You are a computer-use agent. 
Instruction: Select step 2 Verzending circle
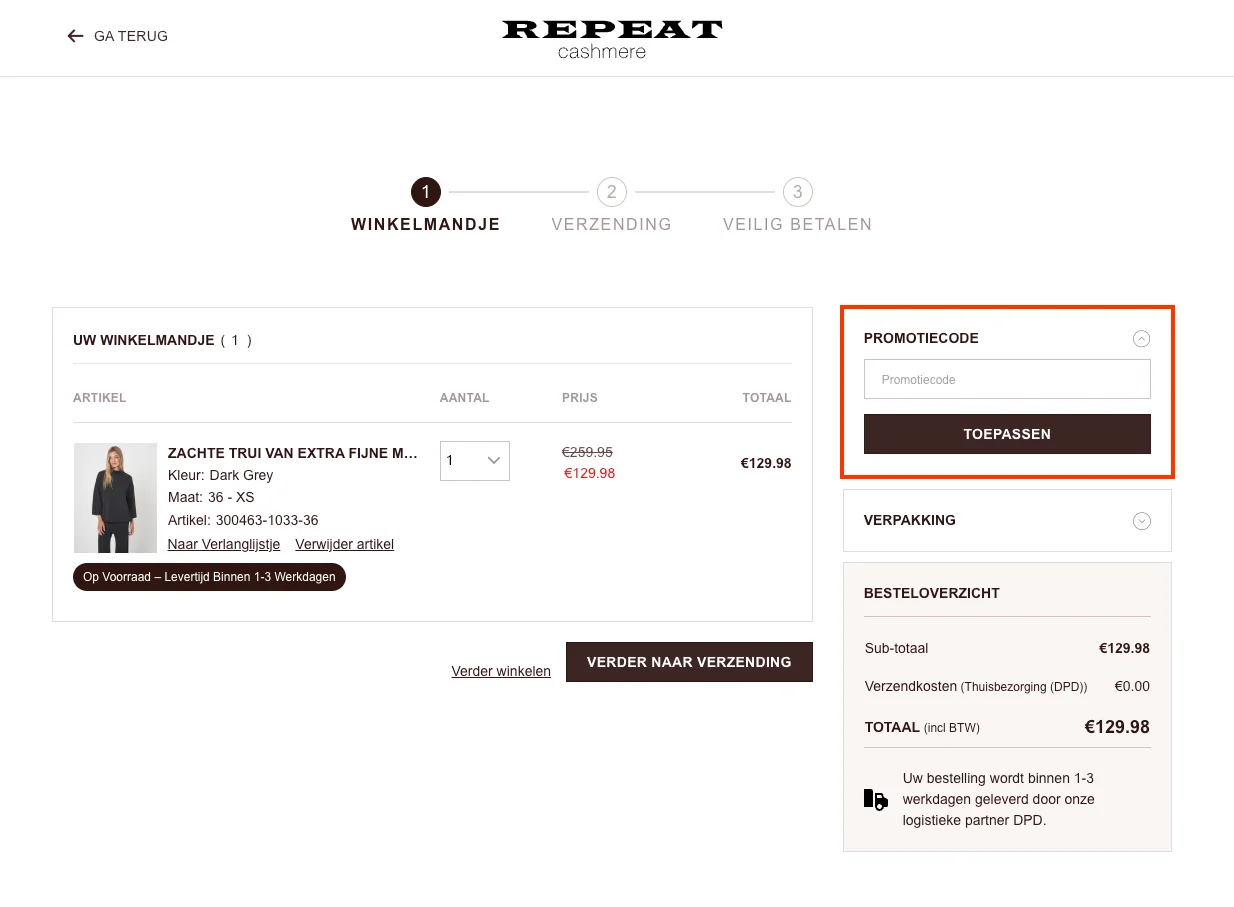(x=611, y=192)
